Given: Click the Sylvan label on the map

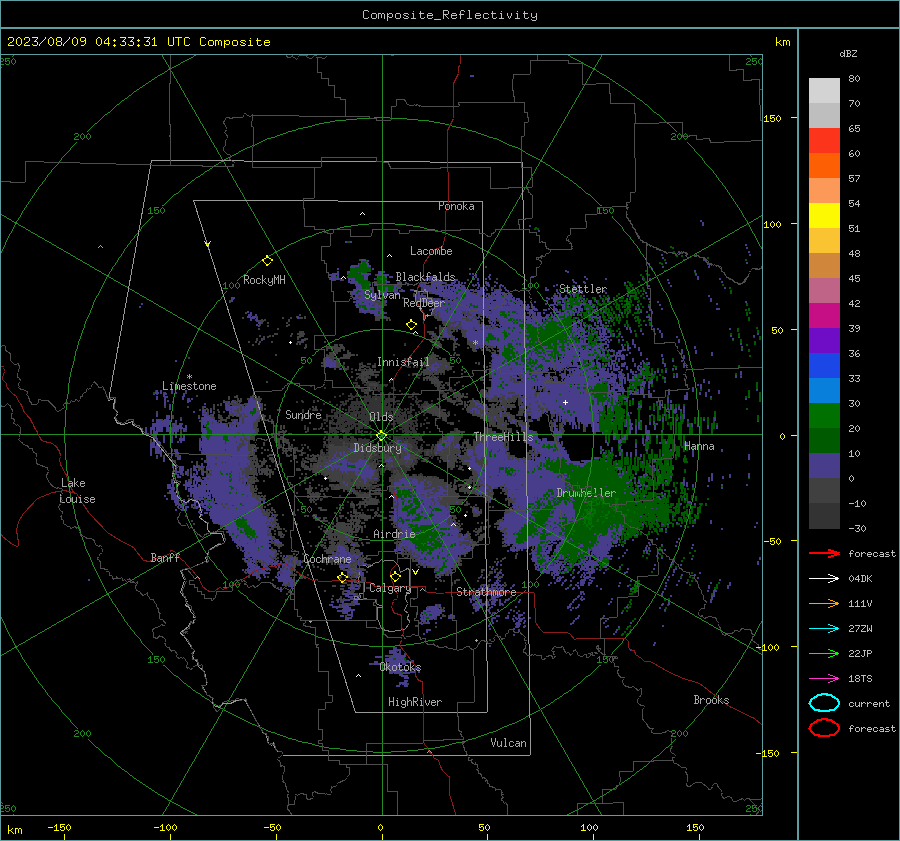Looking at the screenshot, I should (382, 295).
